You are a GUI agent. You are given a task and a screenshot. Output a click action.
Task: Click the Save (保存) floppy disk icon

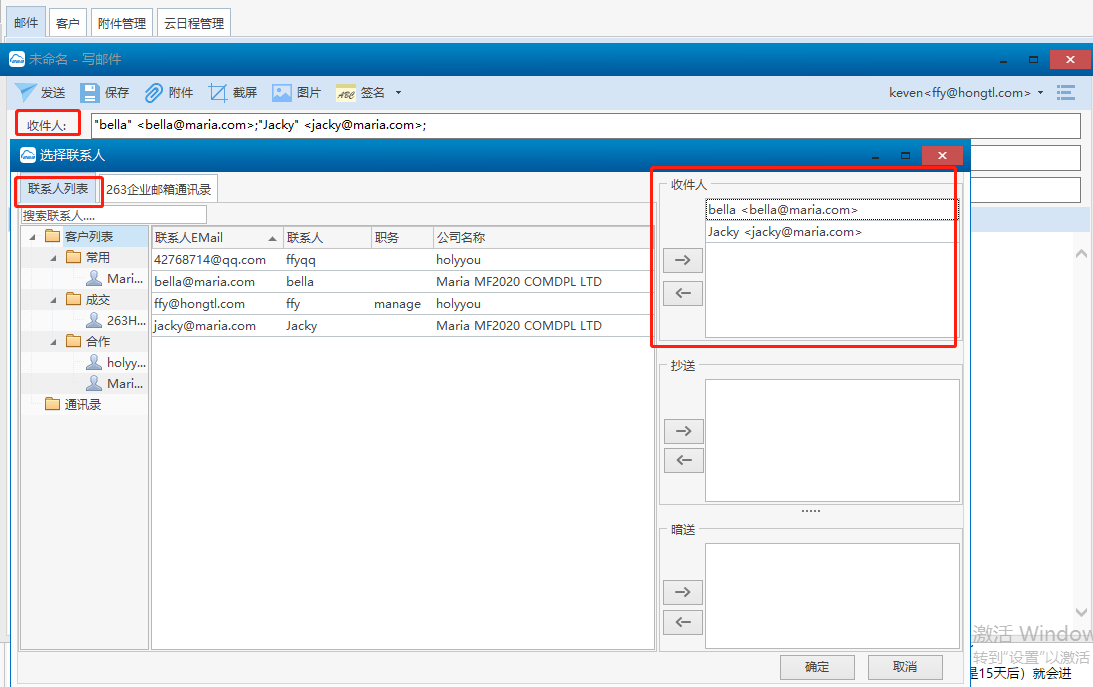(x=90, y=93)
